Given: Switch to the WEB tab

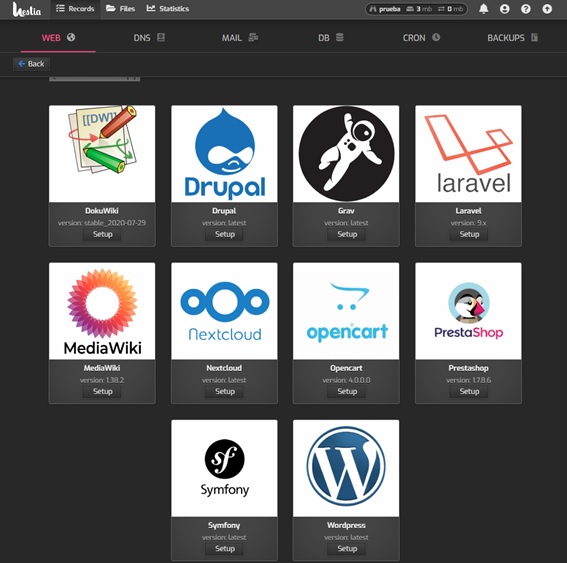Looking at the screenshot, I should [x=58, y=38].
